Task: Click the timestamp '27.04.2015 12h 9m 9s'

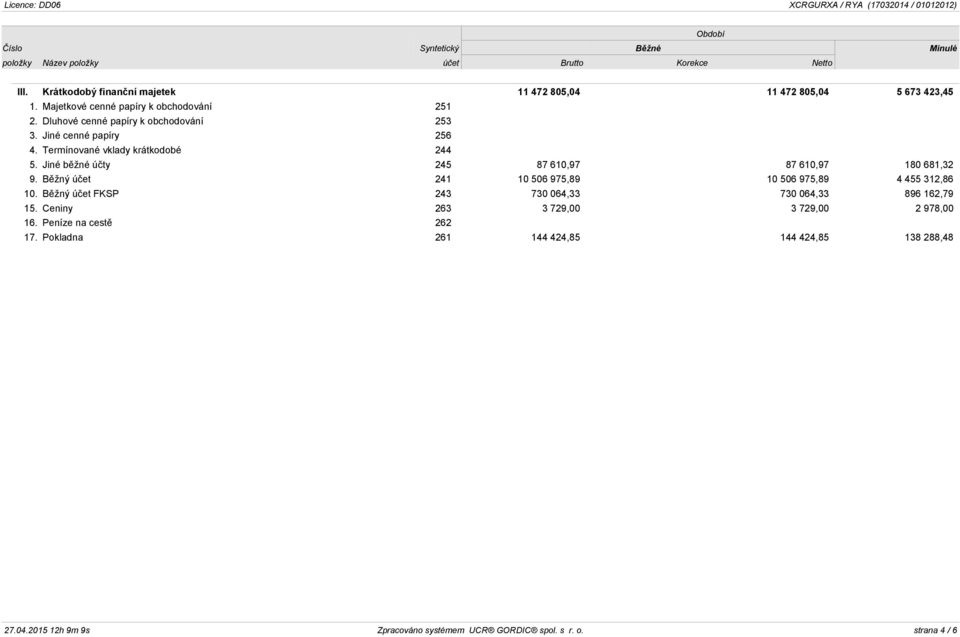Action: click(47, 630)
